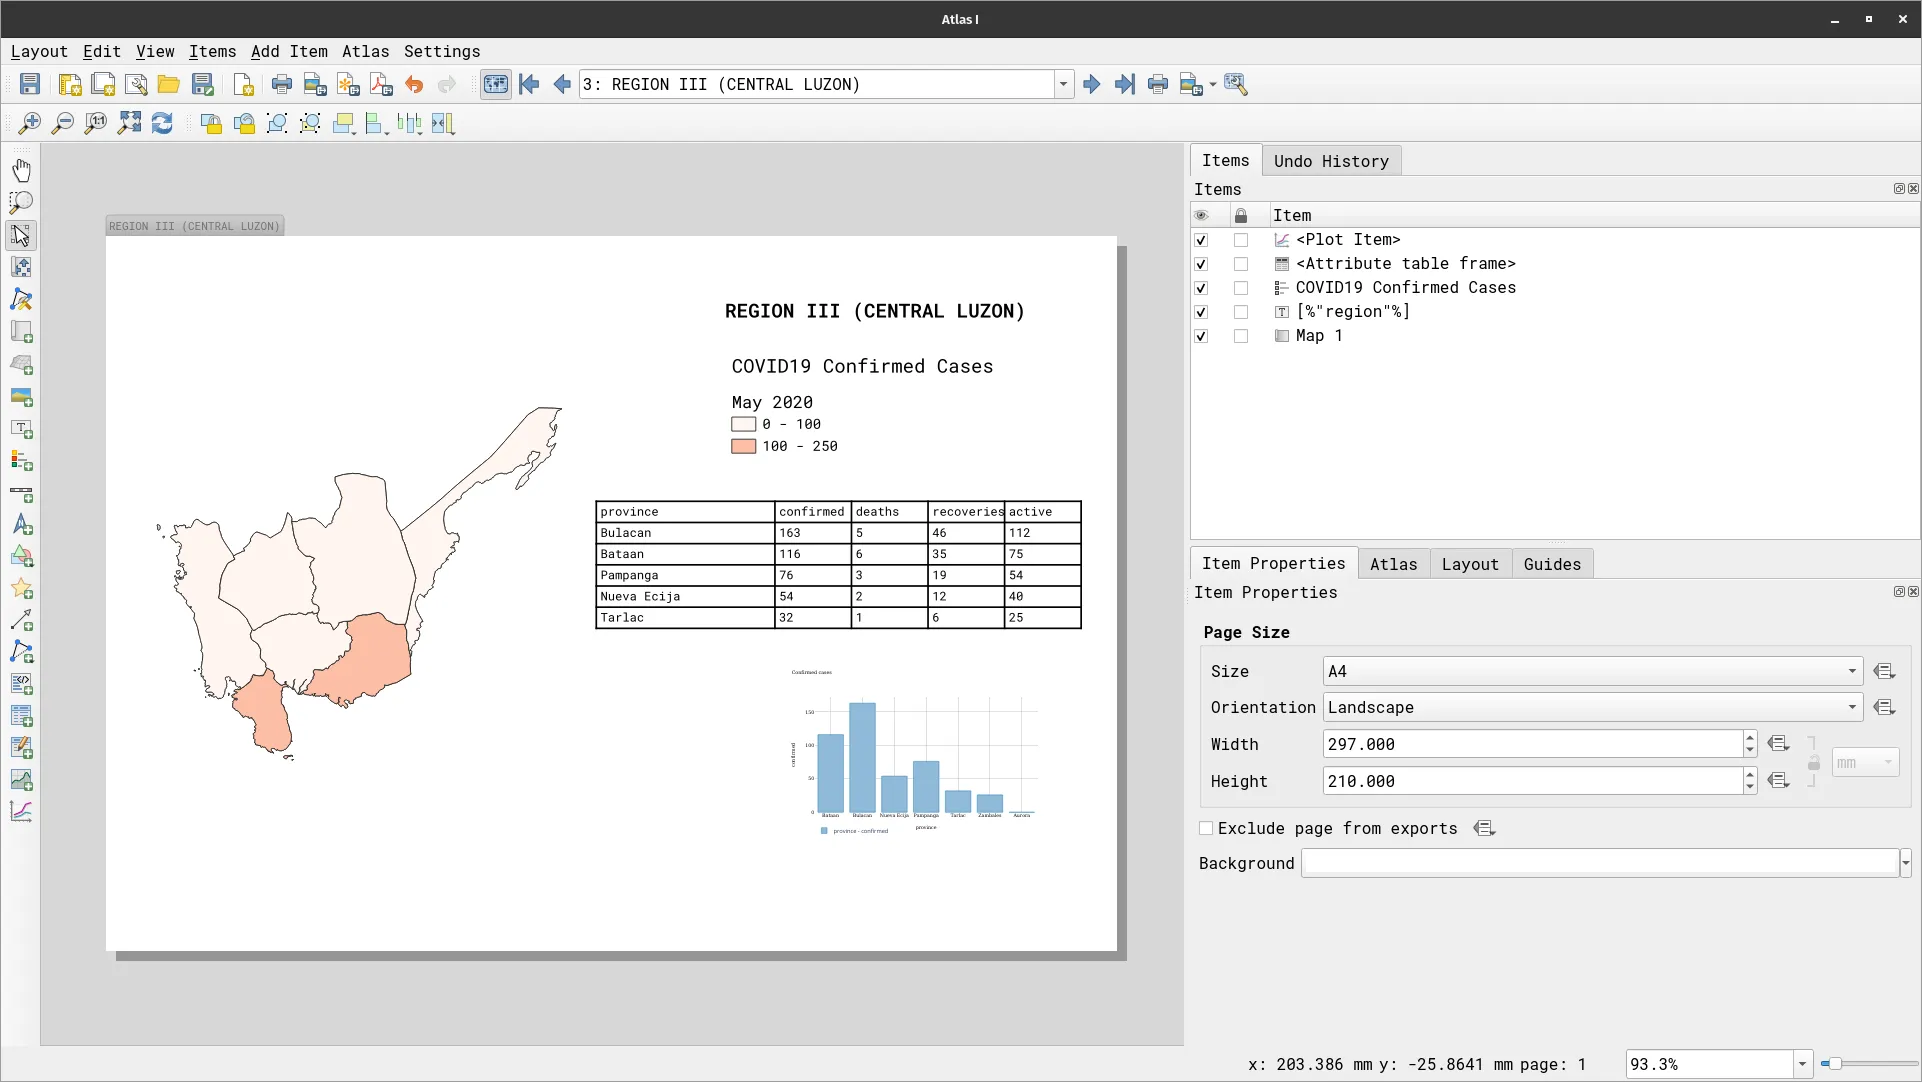This screenshot has width=1922, height=1082.
Task: Open the atlas feature selector combo box
Action: [1062, 84]
